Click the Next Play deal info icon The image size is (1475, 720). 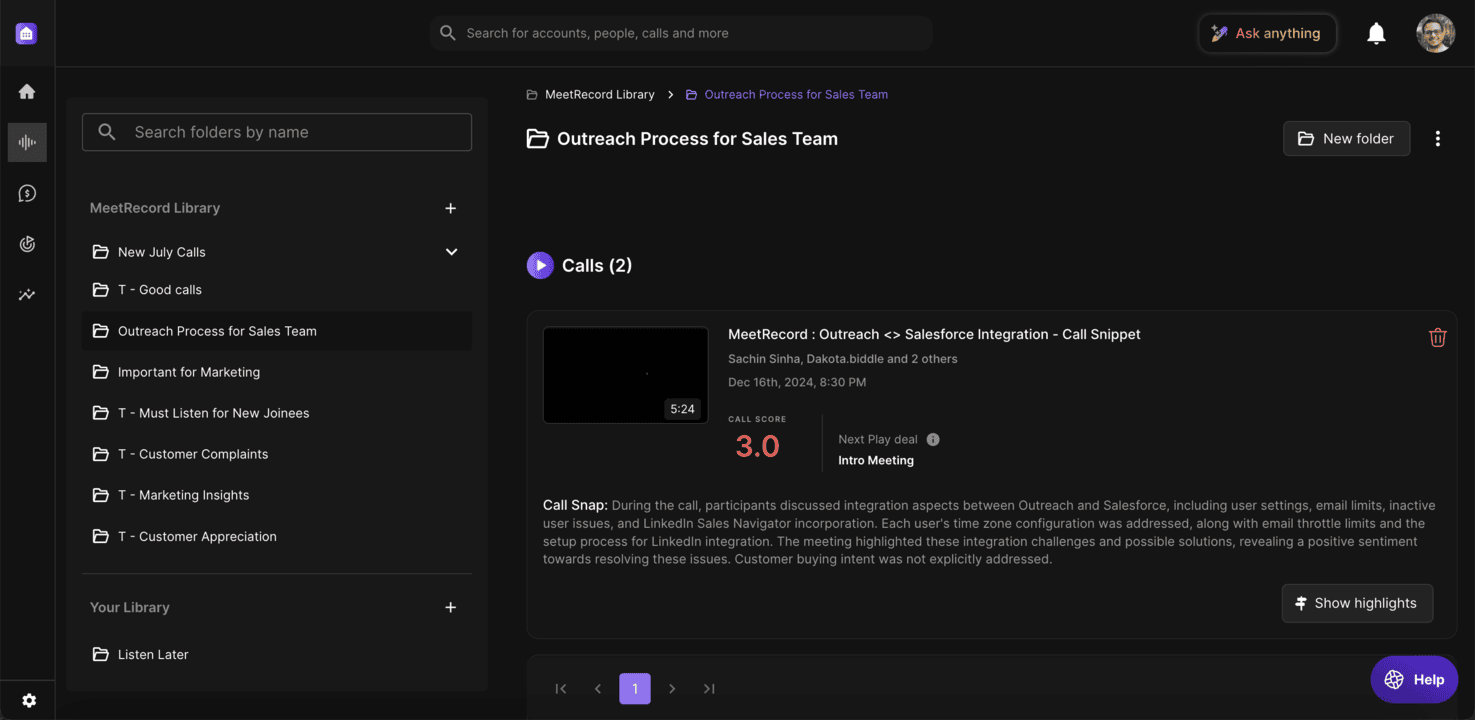(933, 440)
